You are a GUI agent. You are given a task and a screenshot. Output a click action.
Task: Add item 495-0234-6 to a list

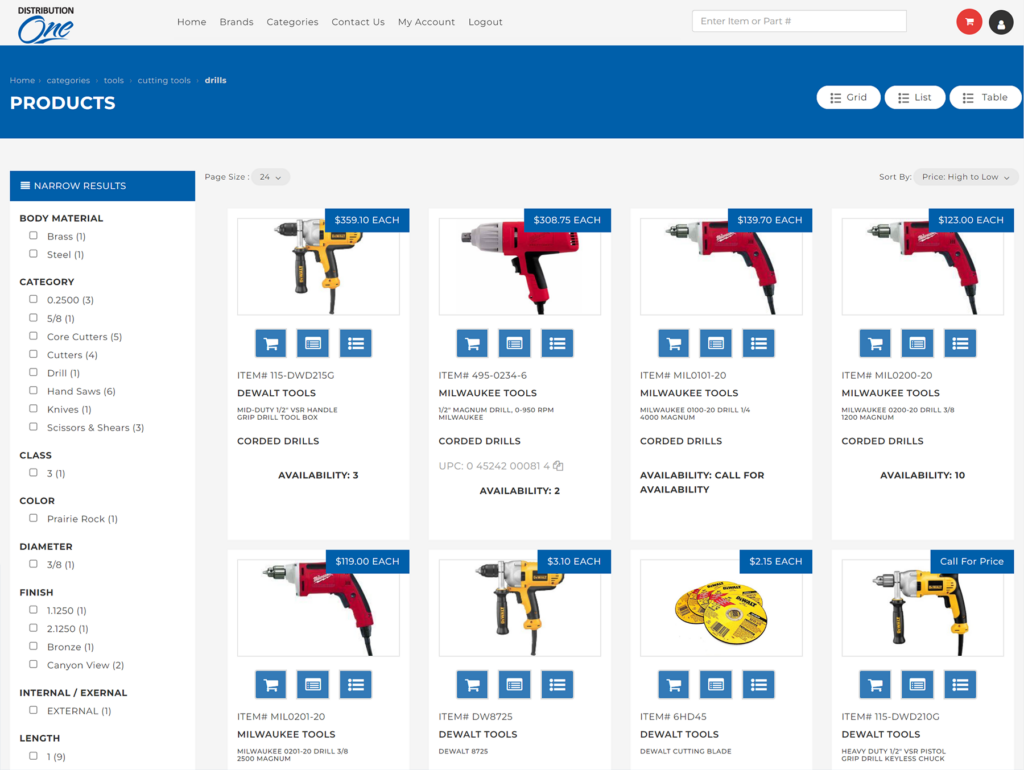pos(557,343)
